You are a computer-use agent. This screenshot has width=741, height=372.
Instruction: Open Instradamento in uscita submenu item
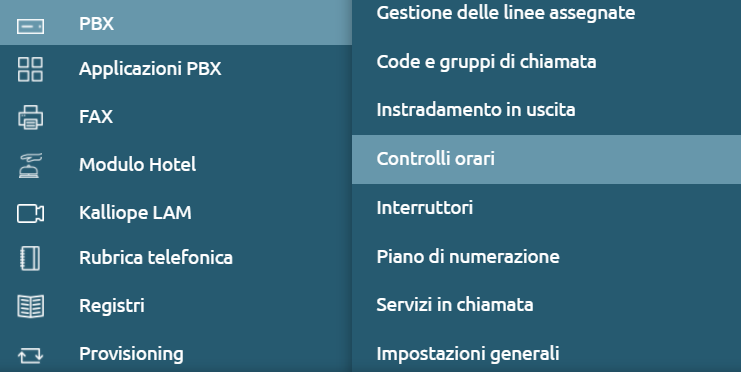546,110
